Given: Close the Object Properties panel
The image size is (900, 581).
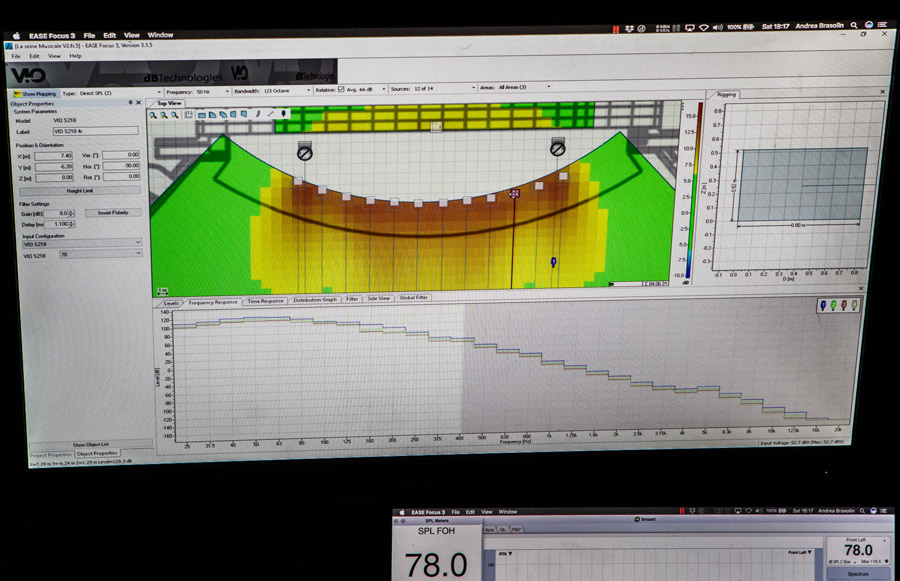Looking at the screenshot, I should tap(138, 102).
